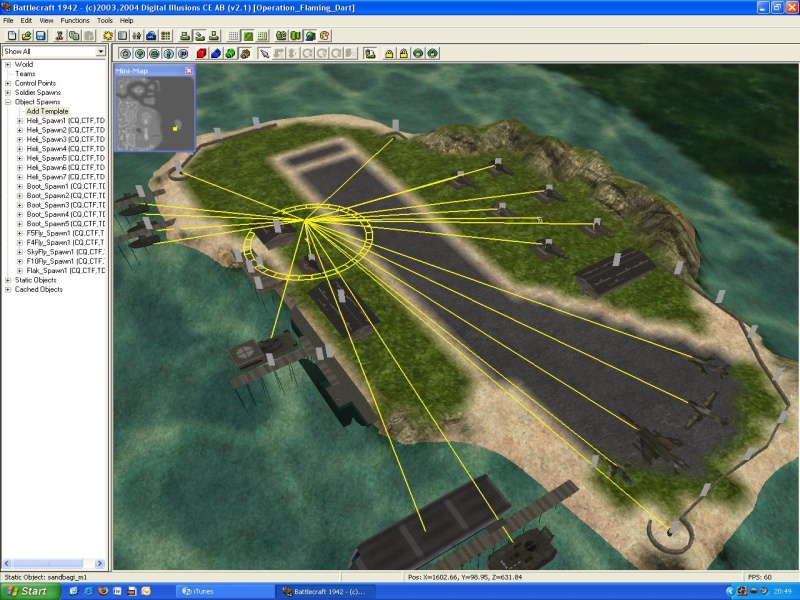Click the sun lighting settings icon
This screenshot has height=600, width=800.
108,36
